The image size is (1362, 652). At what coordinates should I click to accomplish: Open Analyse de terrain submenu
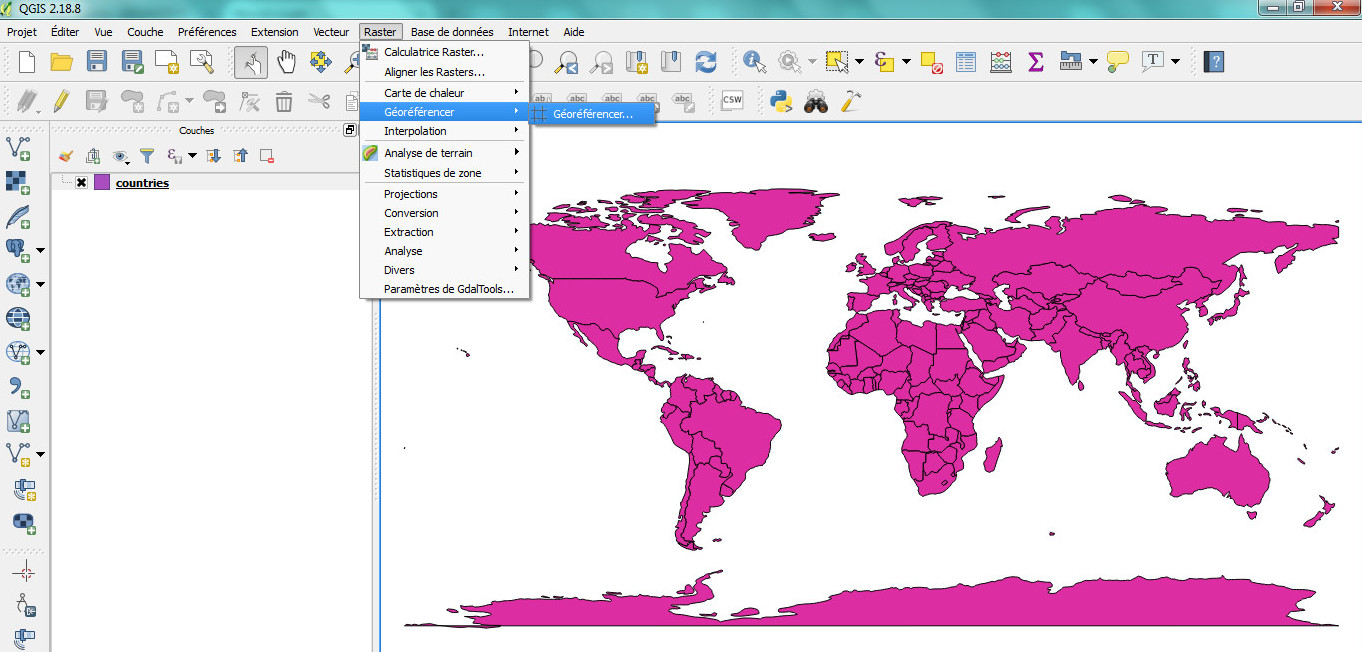[x=444, y=153]
